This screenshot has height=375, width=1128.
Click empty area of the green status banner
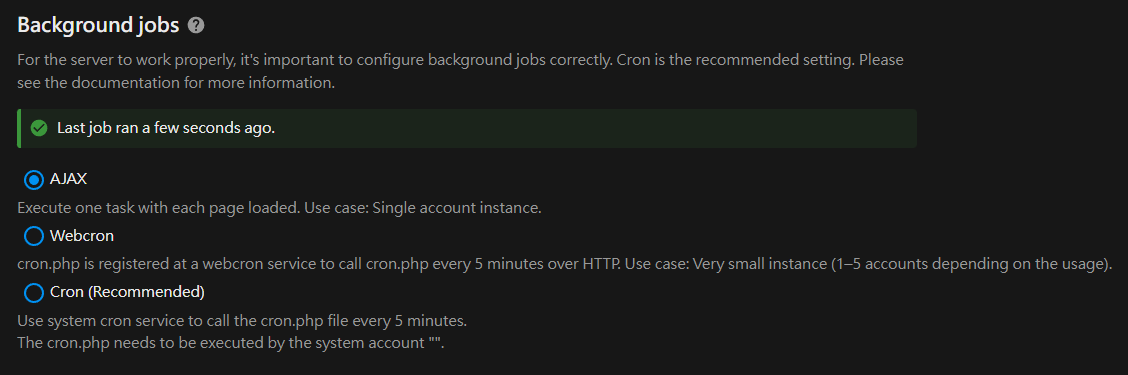click(596, 129)
